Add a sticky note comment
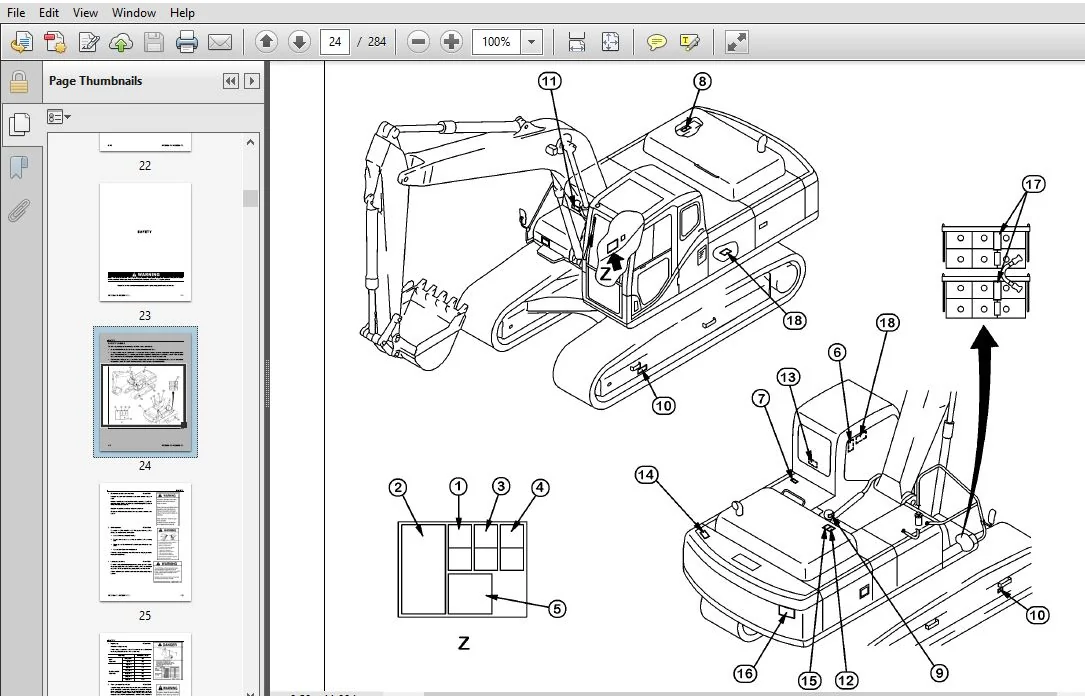 pos(656,42)
